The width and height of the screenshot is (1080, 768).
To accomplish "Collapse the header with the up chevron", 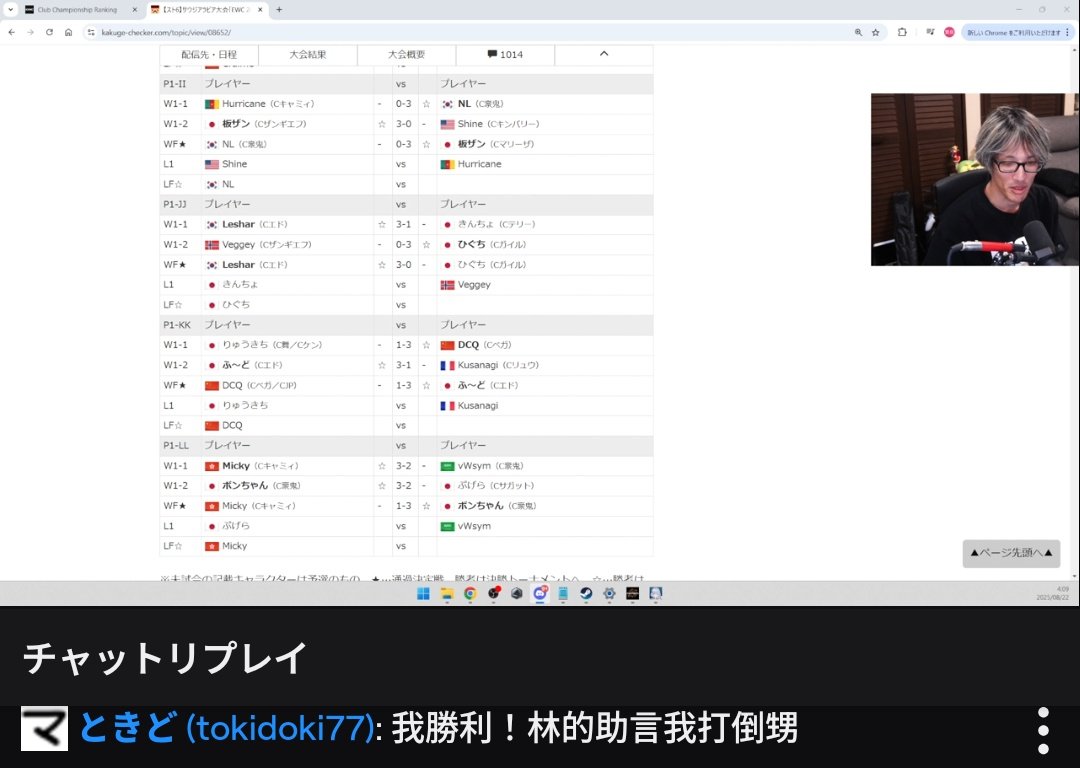I will tap(603, 54).
